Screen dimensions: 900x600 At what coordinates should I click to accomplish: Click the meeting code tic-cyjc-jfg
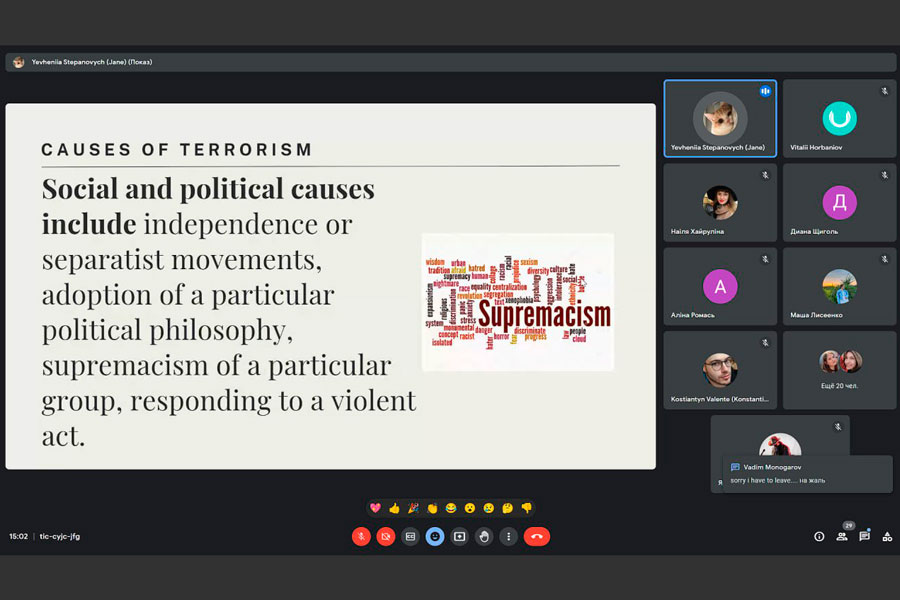(x=60, y=536)
